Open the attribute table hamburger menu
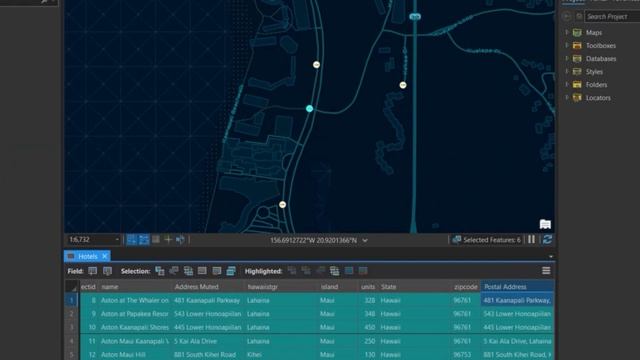 coord(546,271)
